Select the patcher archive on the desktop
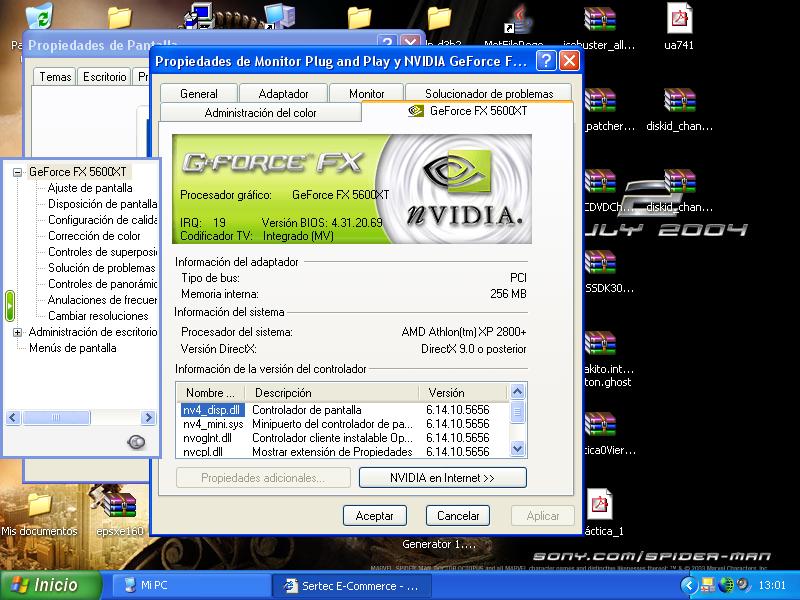800x600 pixels. click(x=601, y=100)
